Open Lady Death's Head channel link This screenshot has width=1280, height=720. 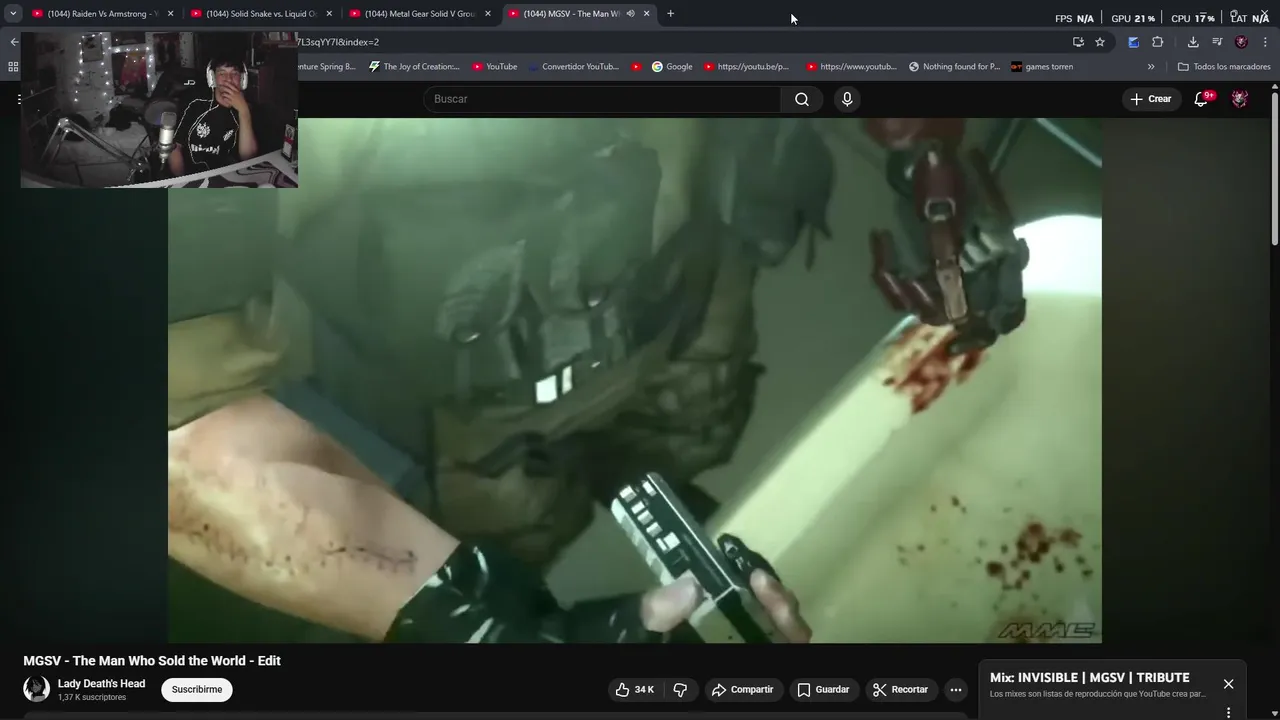(x=101, y=684)
